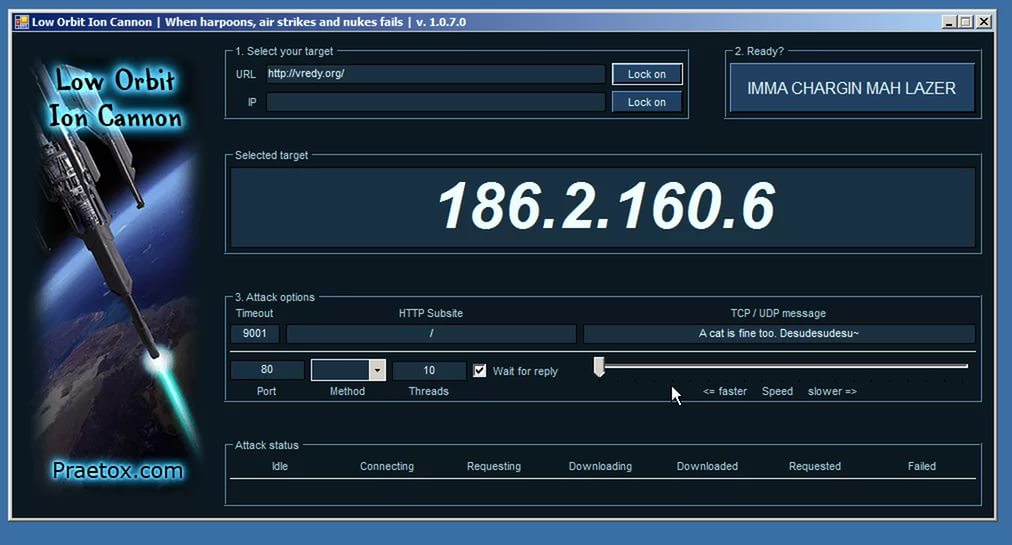
Task: Click the 'slower =>' speed label
Action: (832, 391)
